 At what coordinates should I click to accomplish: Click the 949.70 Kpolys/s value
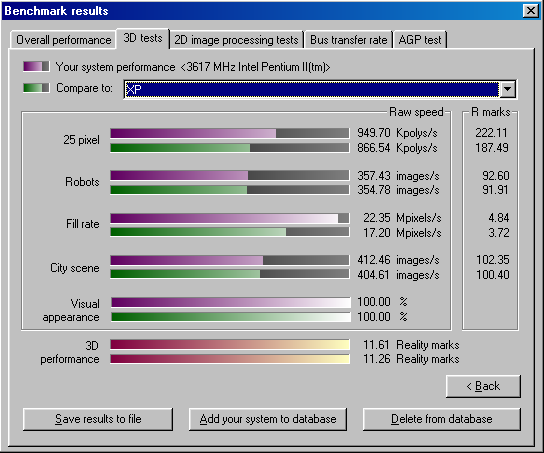398,133
